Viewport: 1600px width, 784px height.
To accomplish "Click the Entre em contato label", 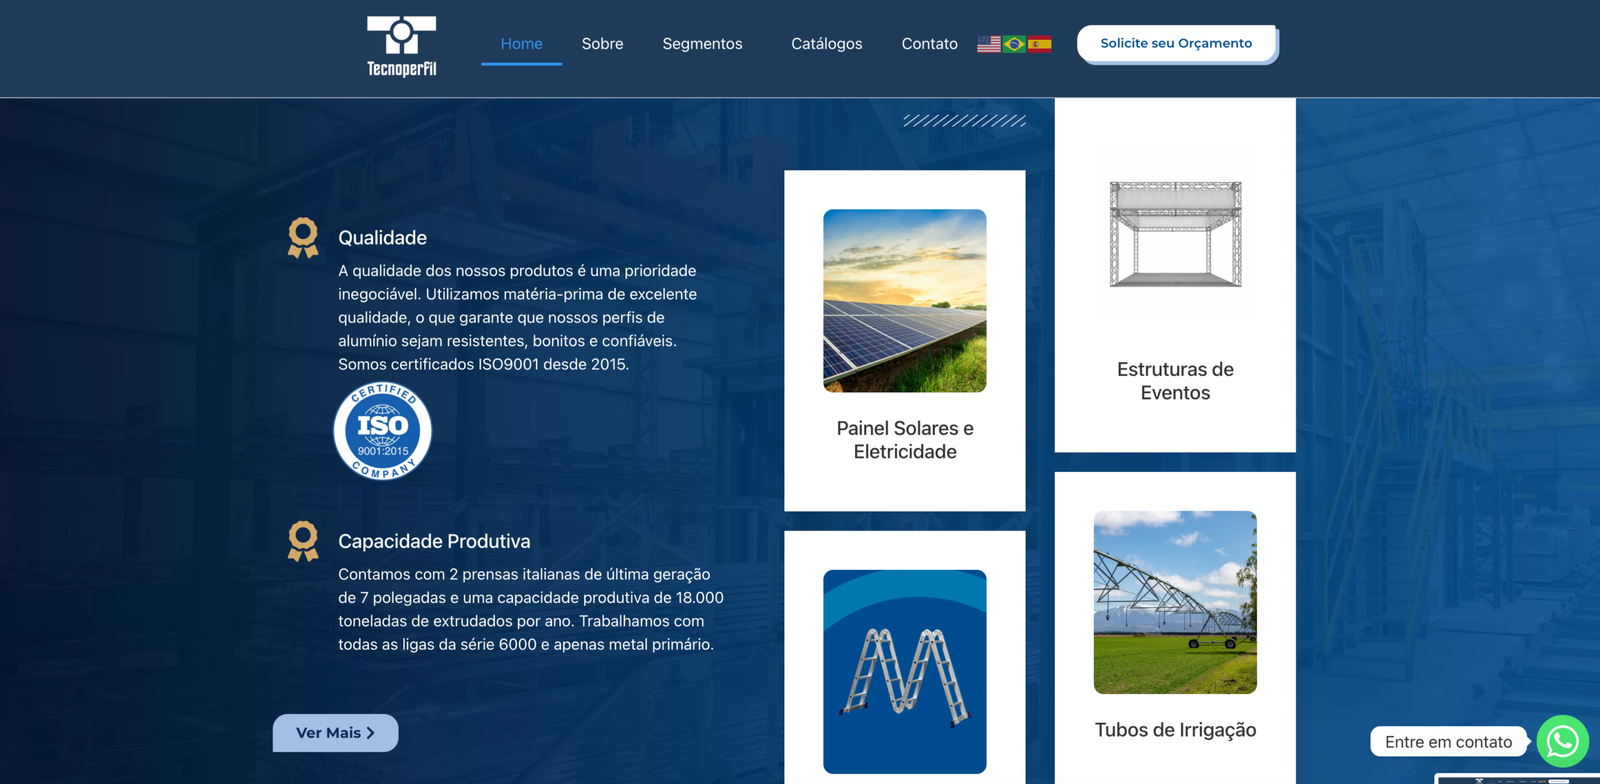I will pyautogui.click(x=1447, y=742).
